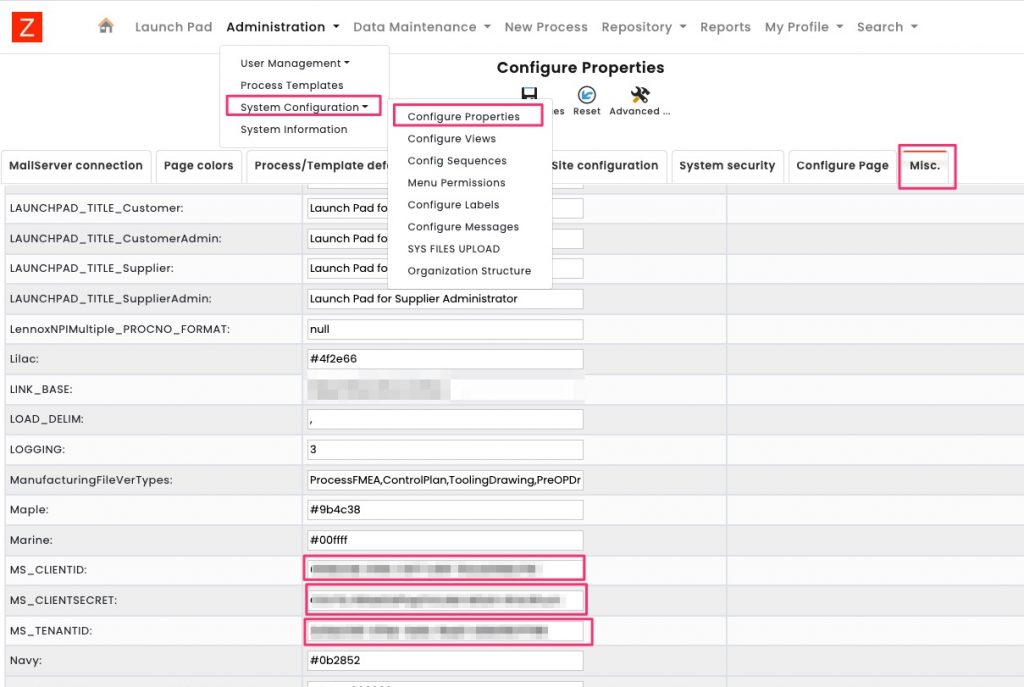Click the MS_CLIENTID input field
The height and width of the screenshot is (687, 1024).
pyautogui.click(x=445, y=569)
